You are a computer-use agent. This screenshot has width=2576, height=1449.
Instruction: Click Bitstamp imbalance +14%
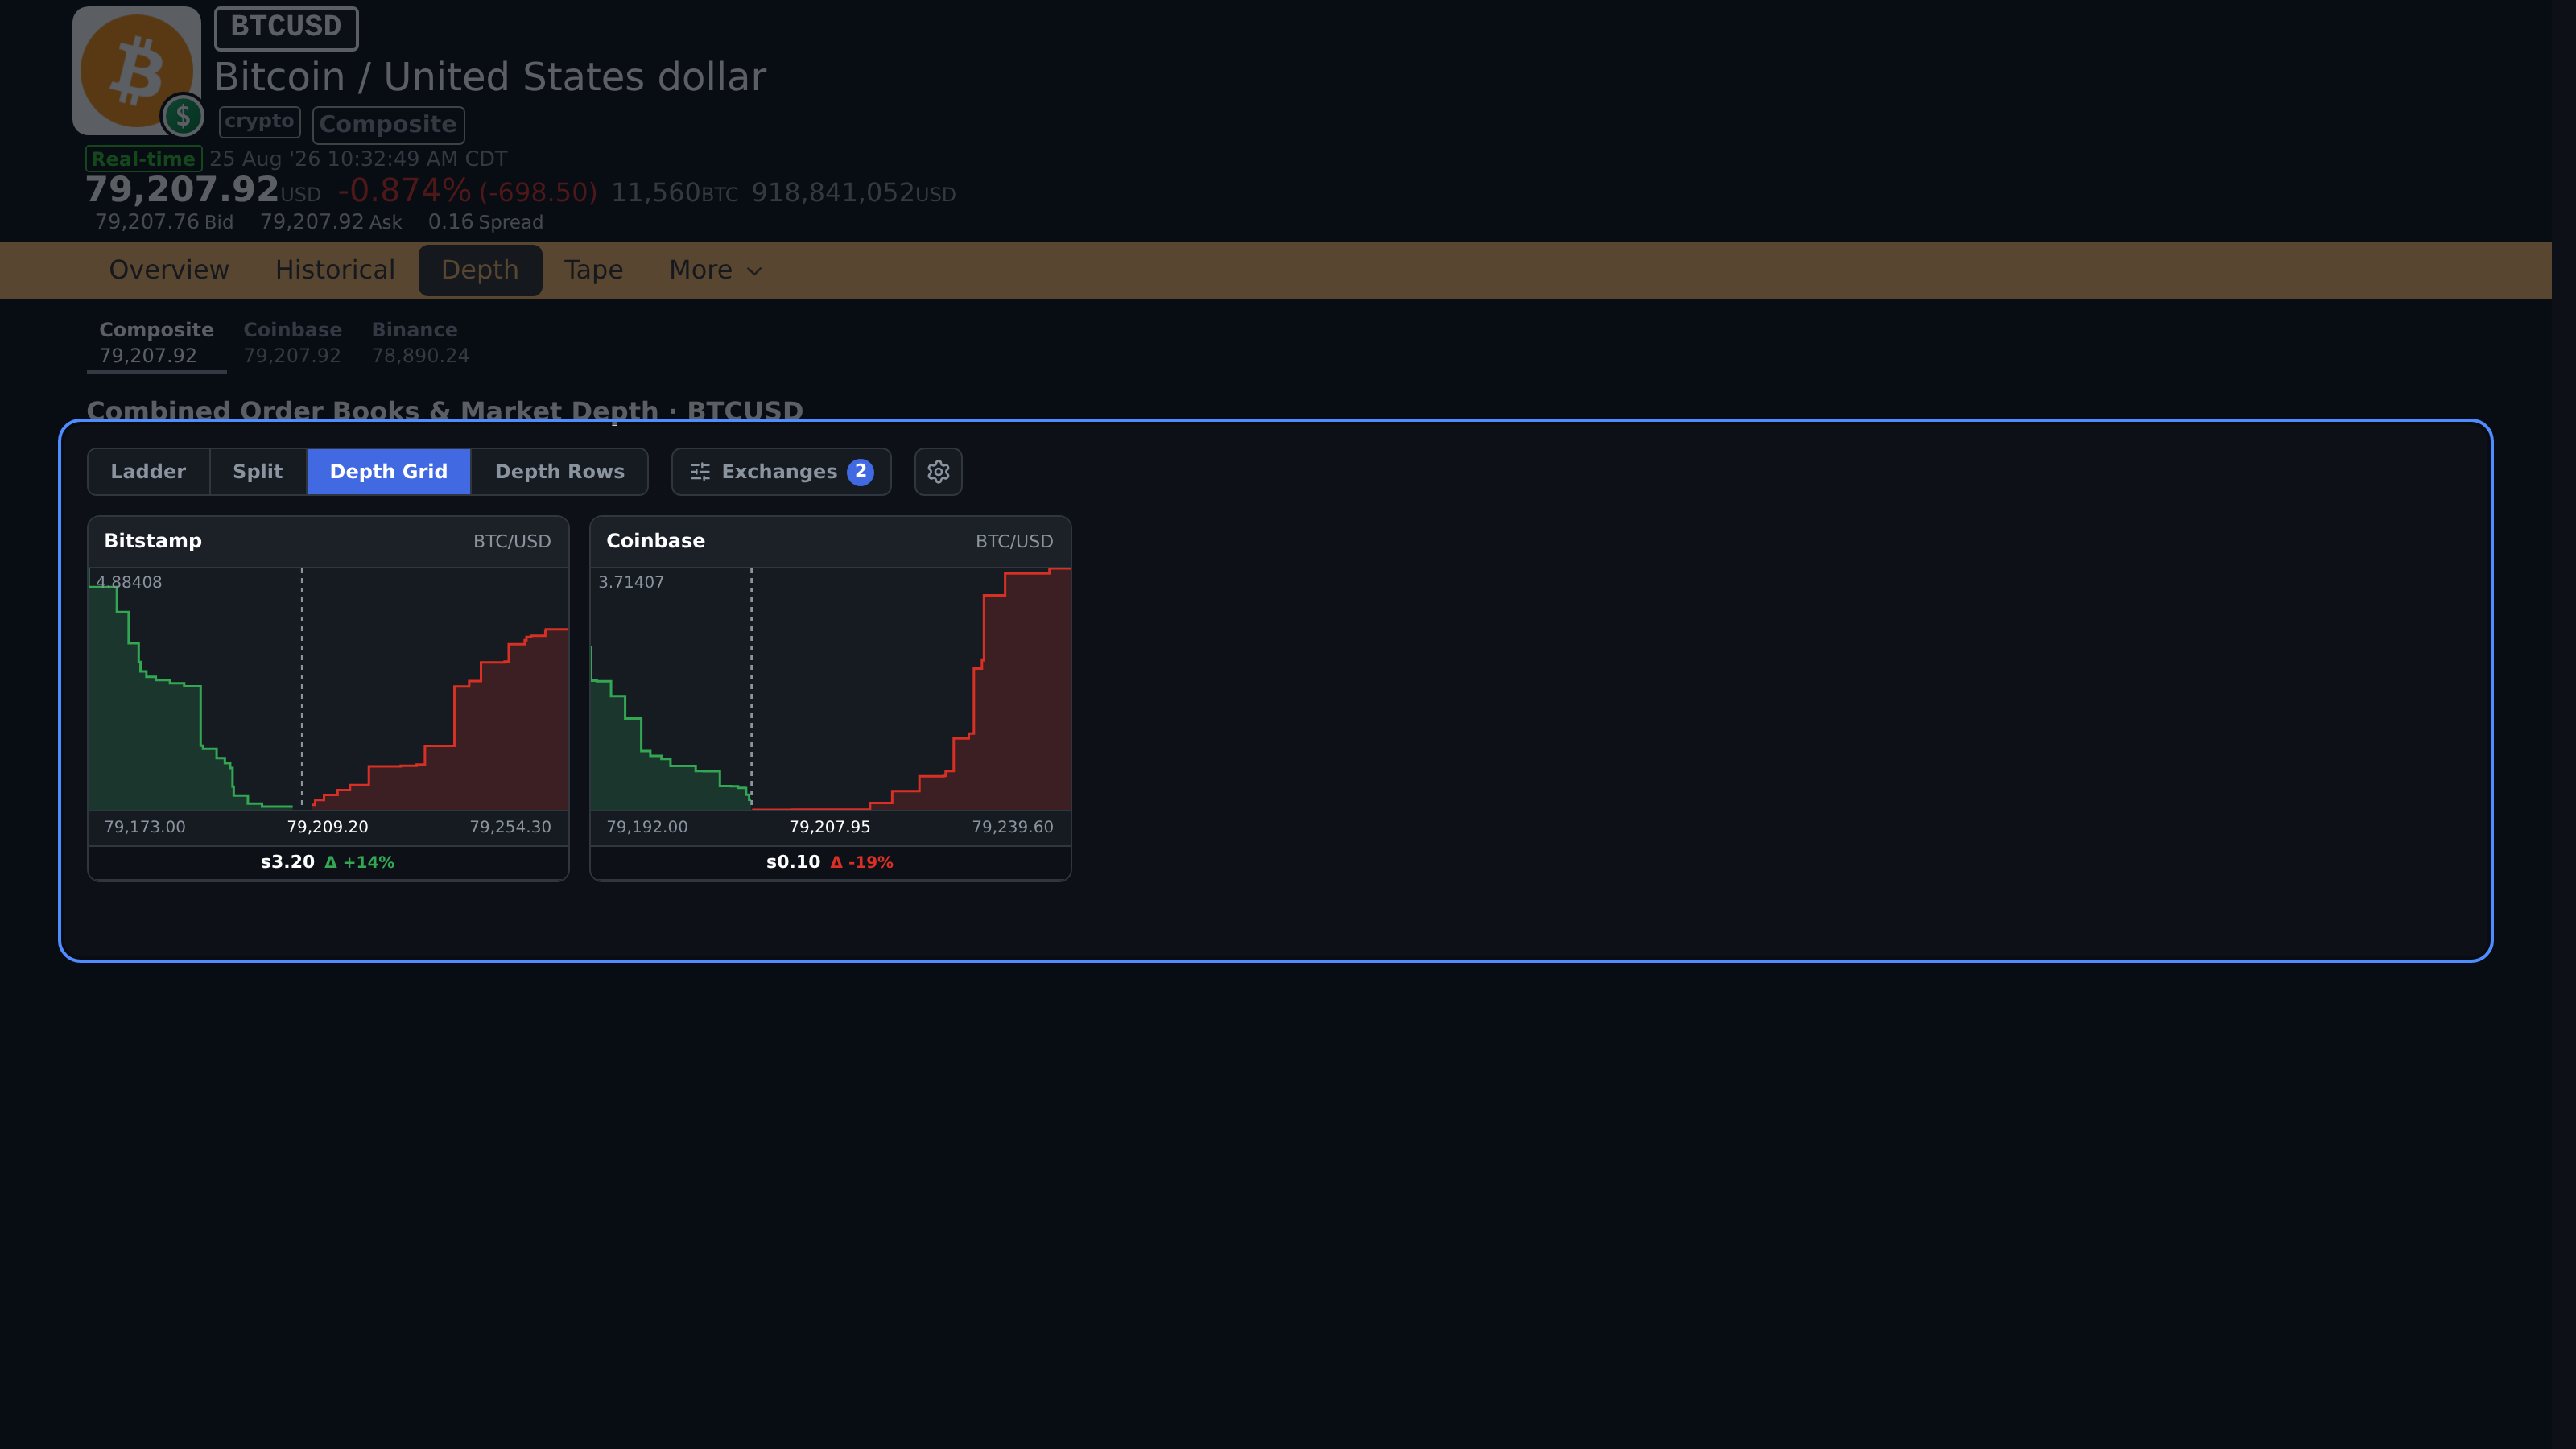pos(360,862)
